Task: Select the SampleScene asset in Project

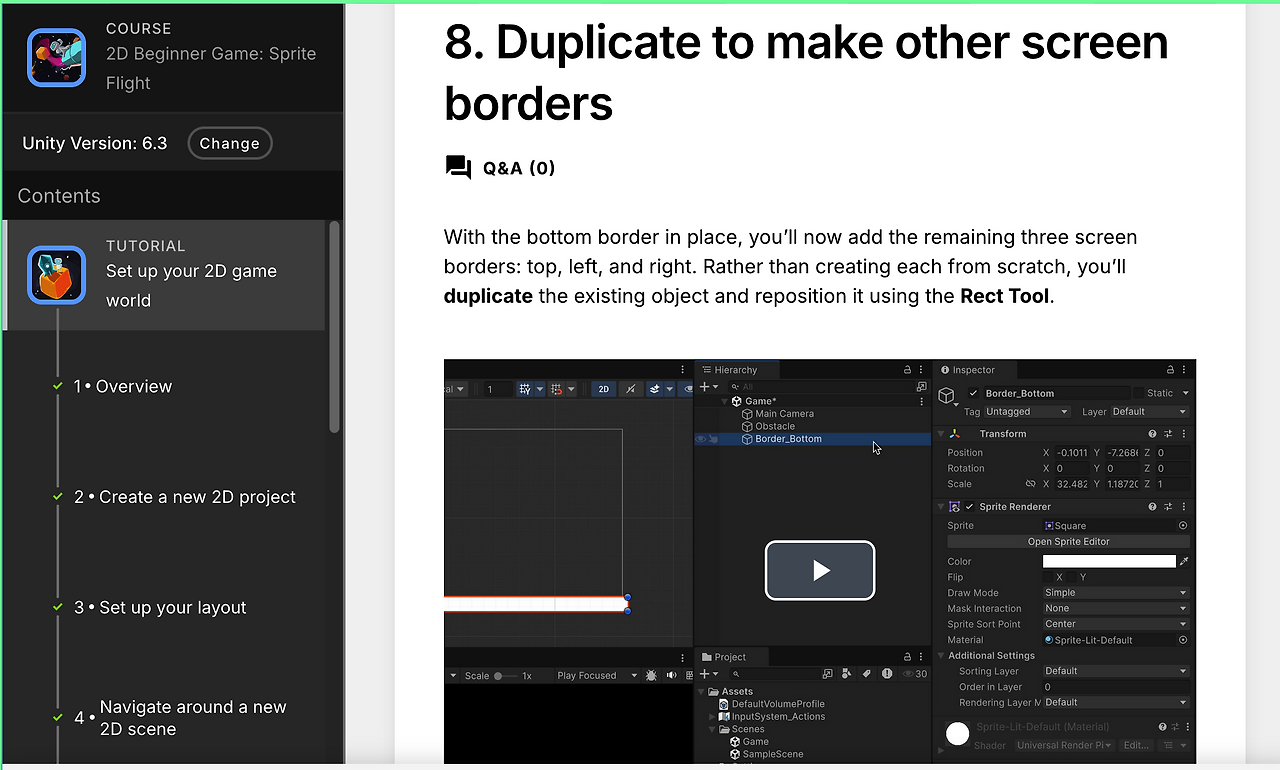Action: [x=766, y=754]
